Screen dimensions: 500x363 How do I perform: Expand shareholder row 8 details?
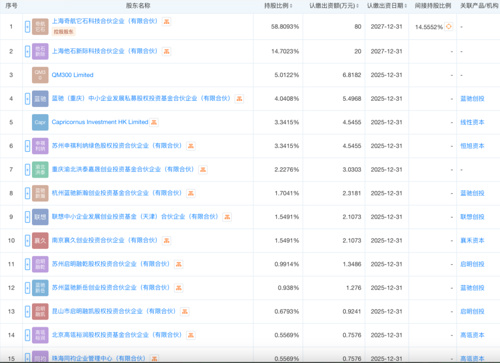click(x=27, y=193)
